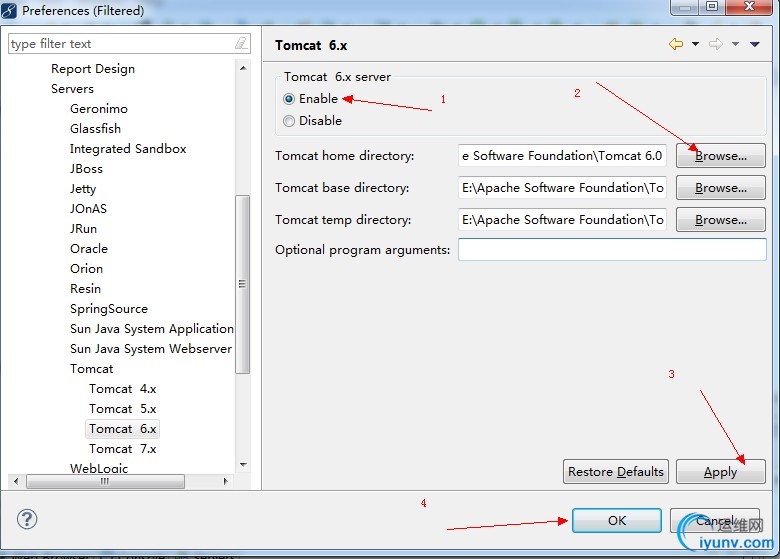Select Resin server entry
This screenshot has width=780, height=559.
pyautogui.click(x=86, y=289)
